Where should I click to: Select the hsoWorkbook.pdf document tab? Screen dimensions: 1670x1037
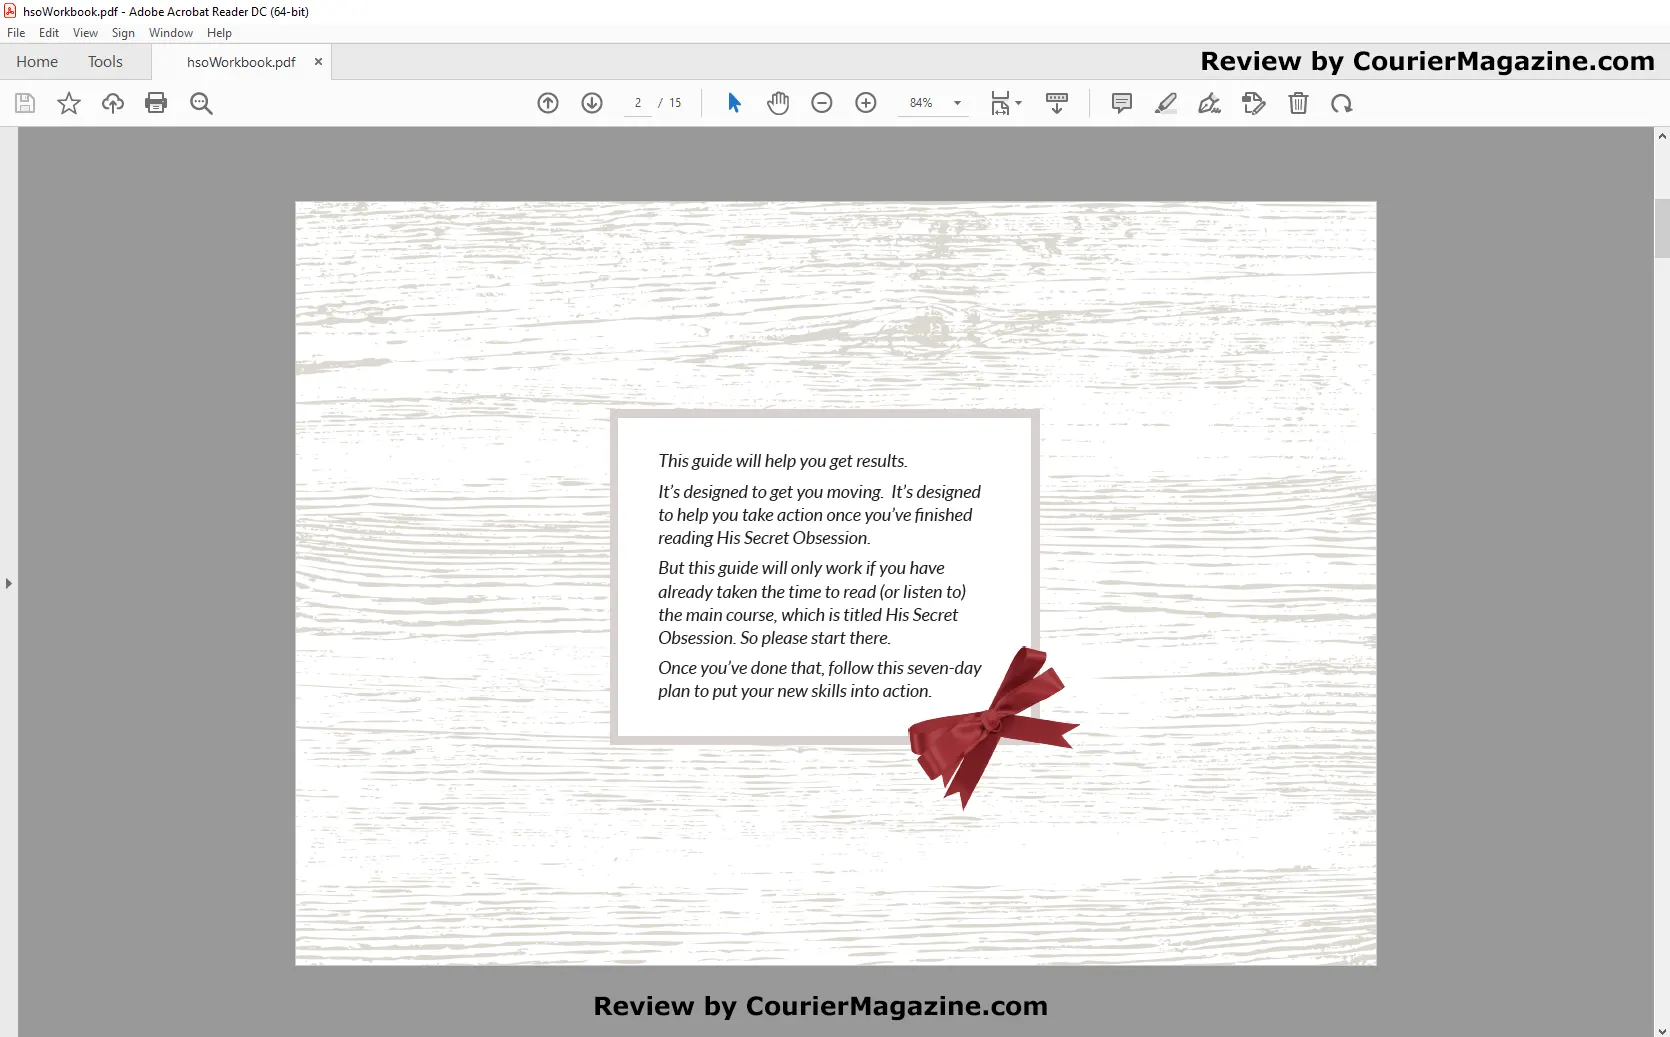coord(241,62)
